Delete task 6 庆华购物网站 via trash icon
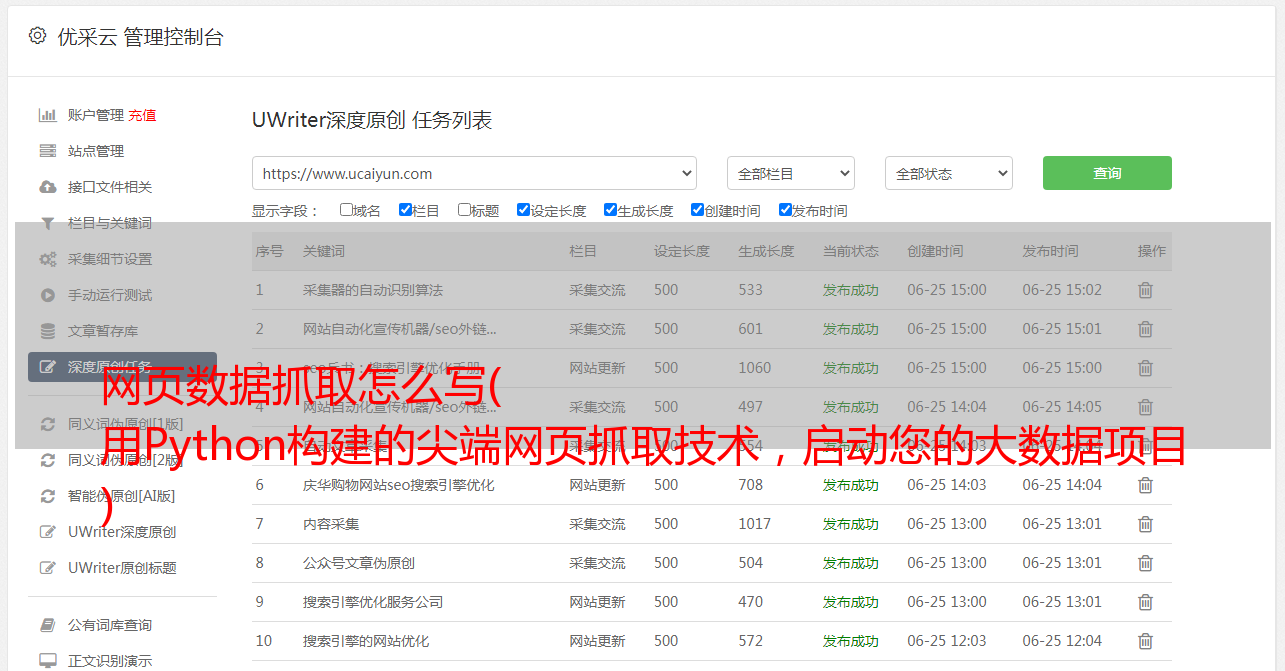1285x671 pixels. 1145,485
